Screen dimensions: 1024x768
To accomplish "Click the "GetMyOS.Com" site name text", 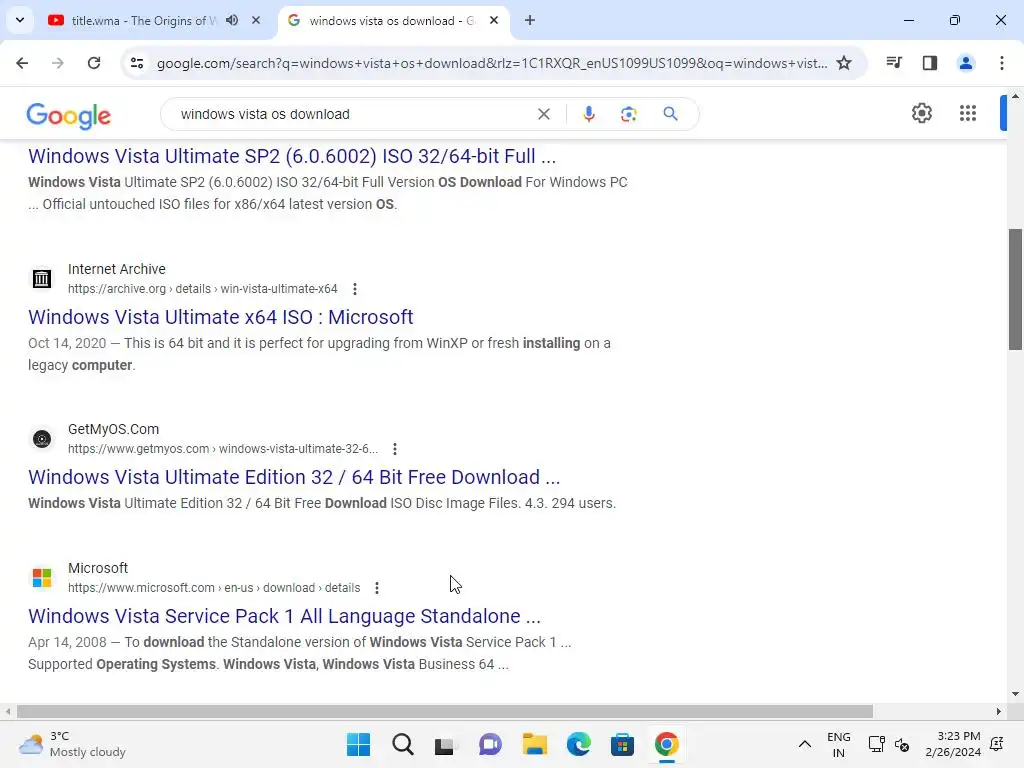I will 114,429.
